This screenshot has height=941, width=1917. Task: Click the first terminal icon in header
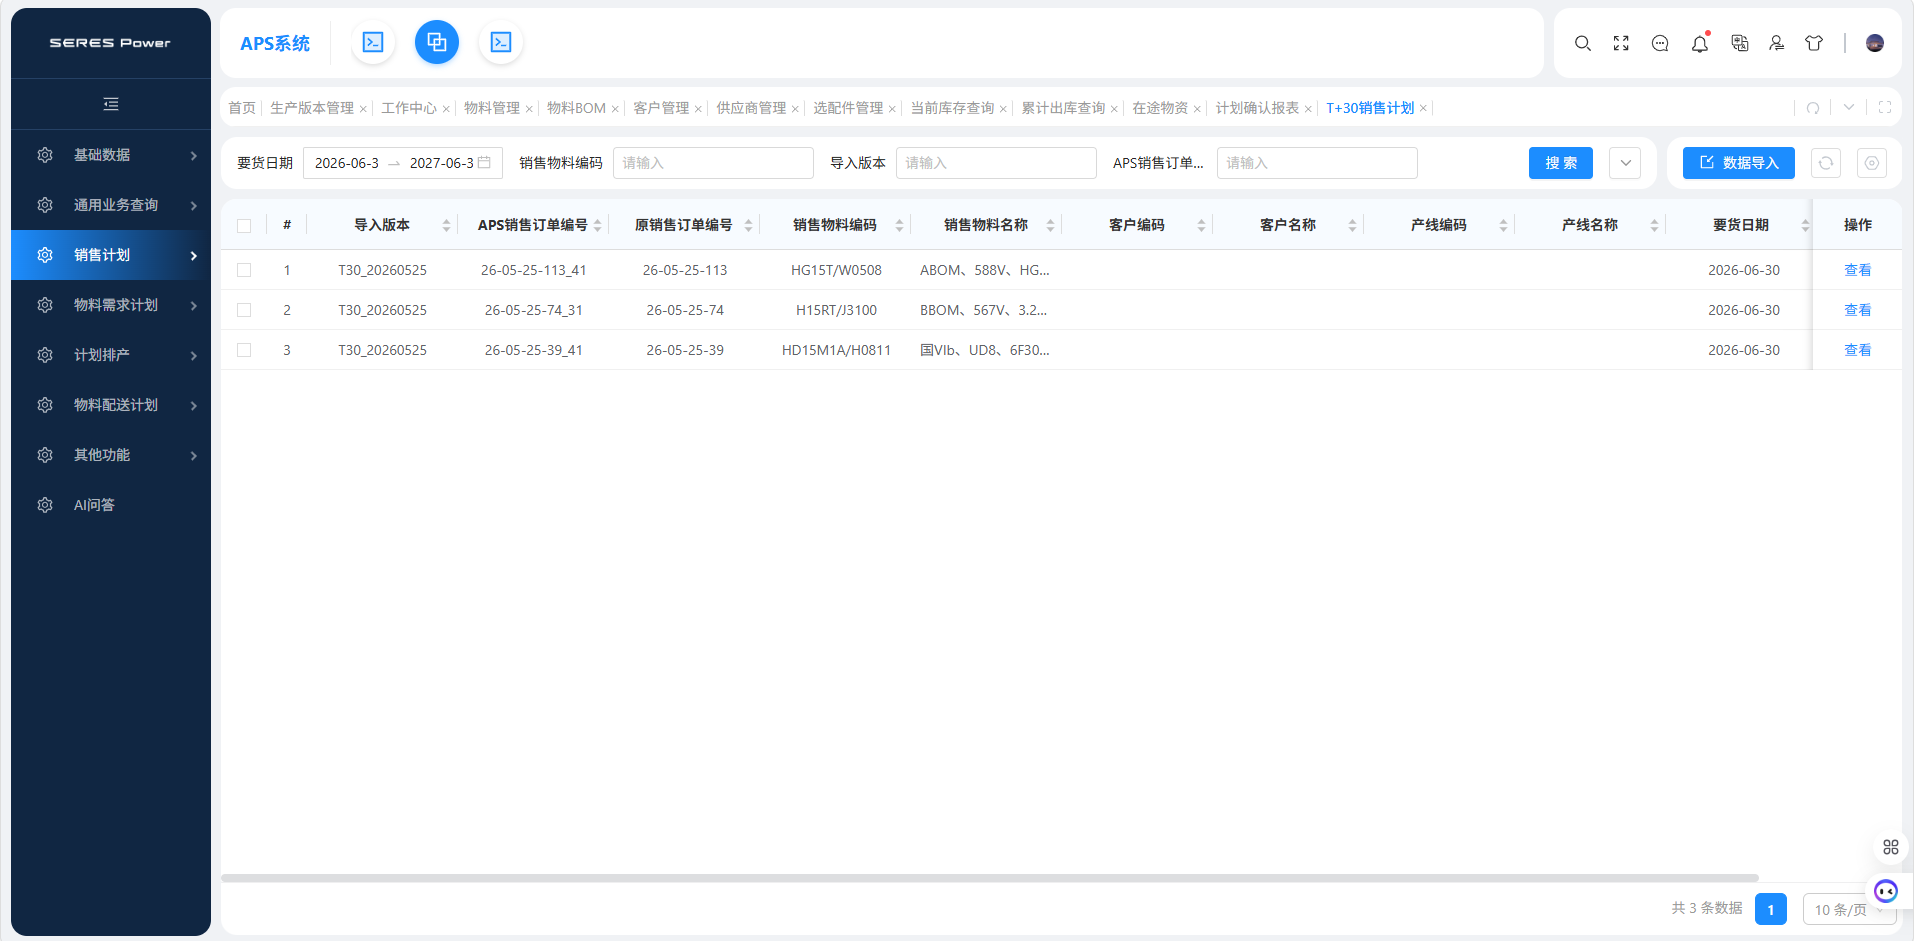373,42
